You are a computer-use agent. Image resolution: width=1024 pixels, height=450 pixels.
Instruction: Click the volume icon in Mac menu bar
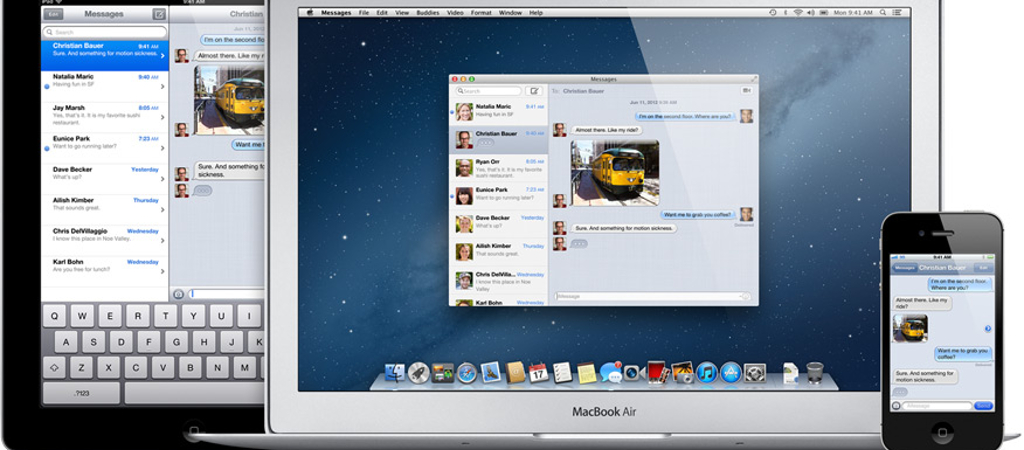pyautogui.click(x=810, y=12)
